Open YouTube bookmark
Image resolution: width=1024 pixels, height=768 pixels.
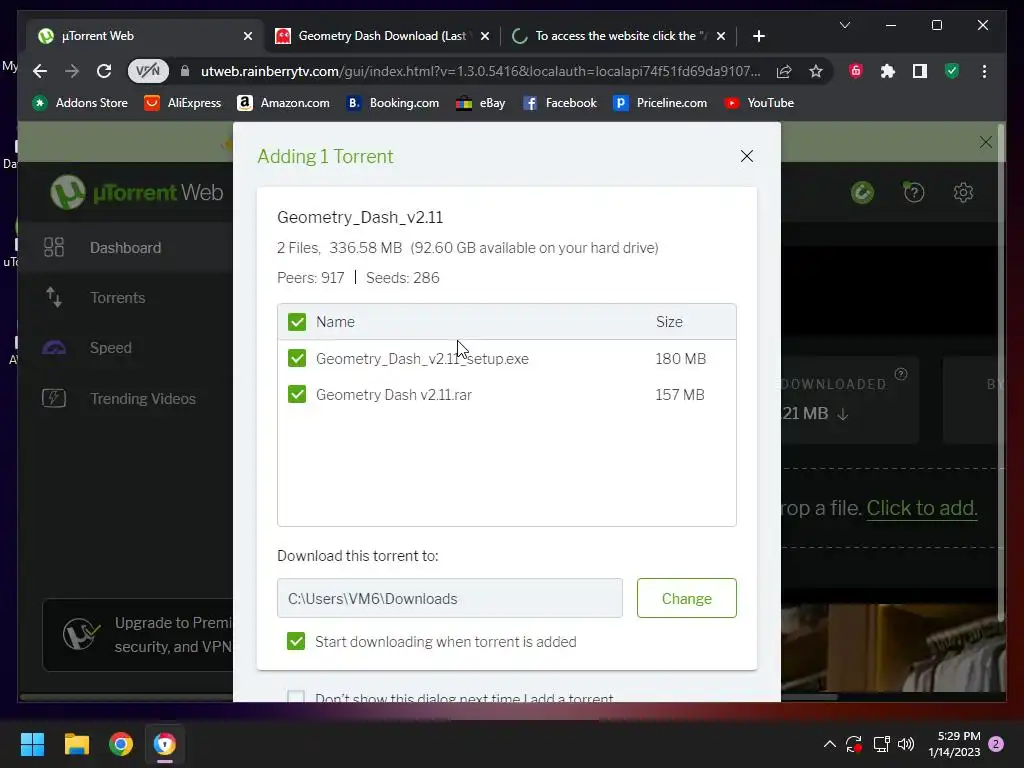pyautogui.click(x=759, y=103)
